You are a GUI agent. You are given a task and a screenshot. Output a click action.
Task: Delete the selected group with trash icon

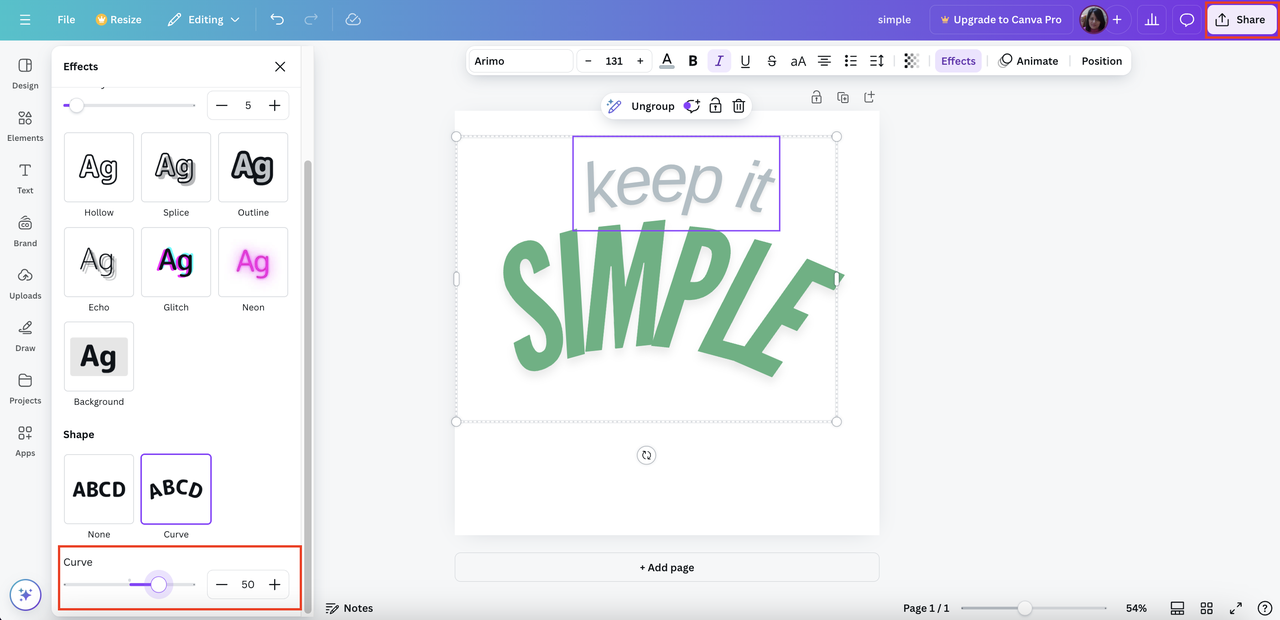[x=738, y=106]
